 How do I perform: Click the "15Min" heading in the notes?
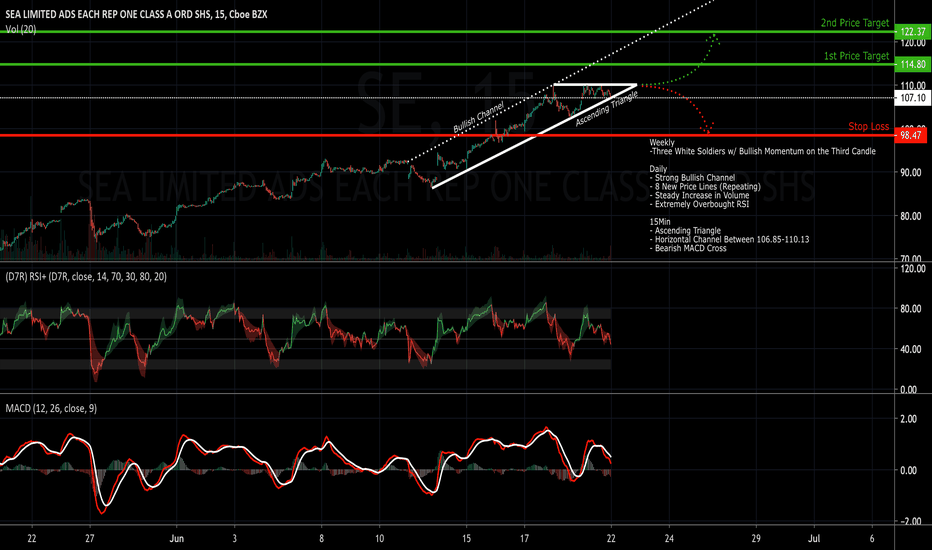[x=660, y=222]
